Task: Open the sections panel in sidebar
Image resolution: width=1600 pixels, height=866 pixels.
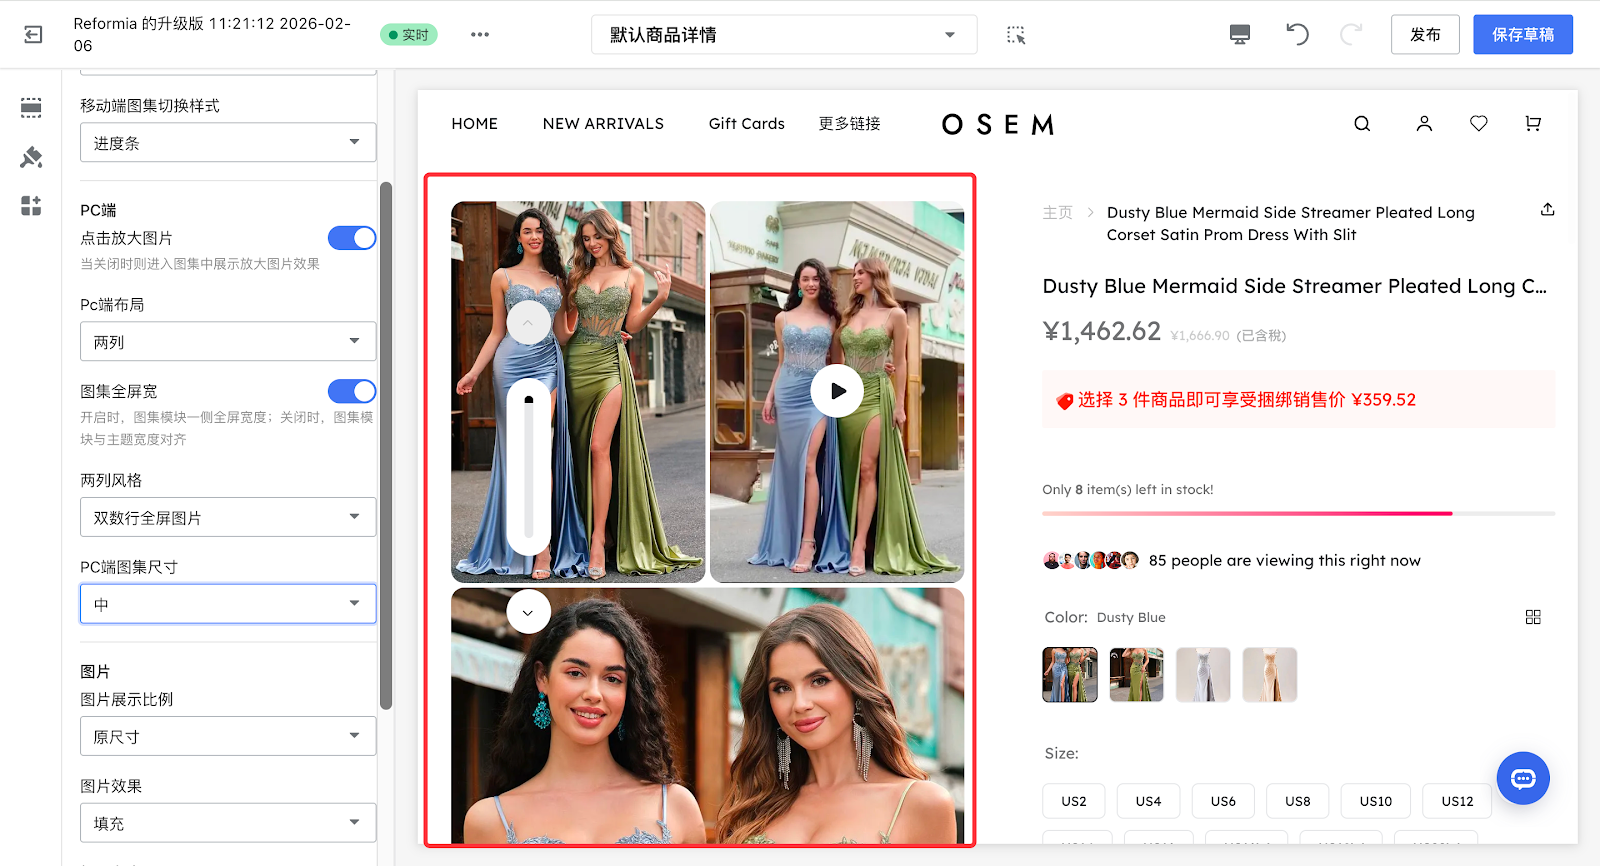Action: (31, 108)
